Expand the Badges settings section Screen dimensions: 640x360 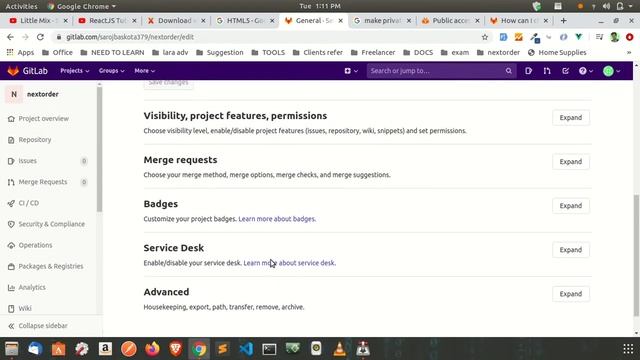pyautogui.click(x=571, y=206)
